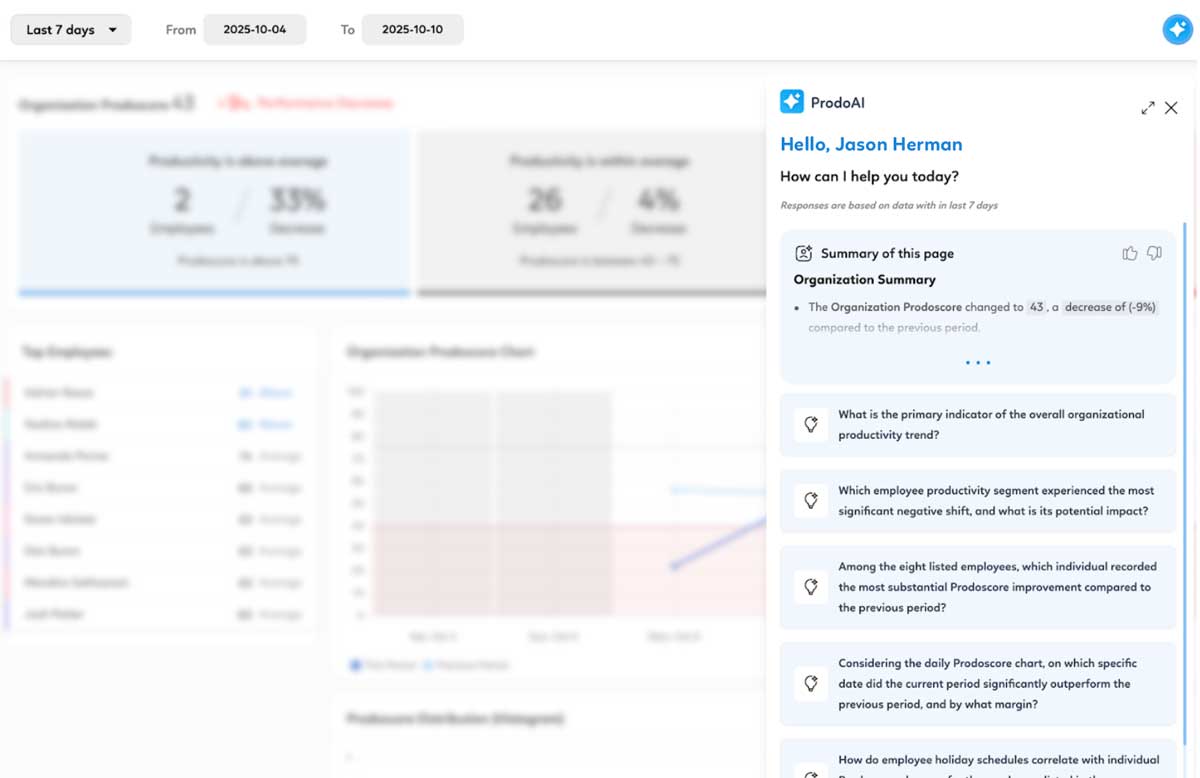Click lightbulb icon beside primary indicator question
Screen dimensions: 1200x778
tap(811, 425)
